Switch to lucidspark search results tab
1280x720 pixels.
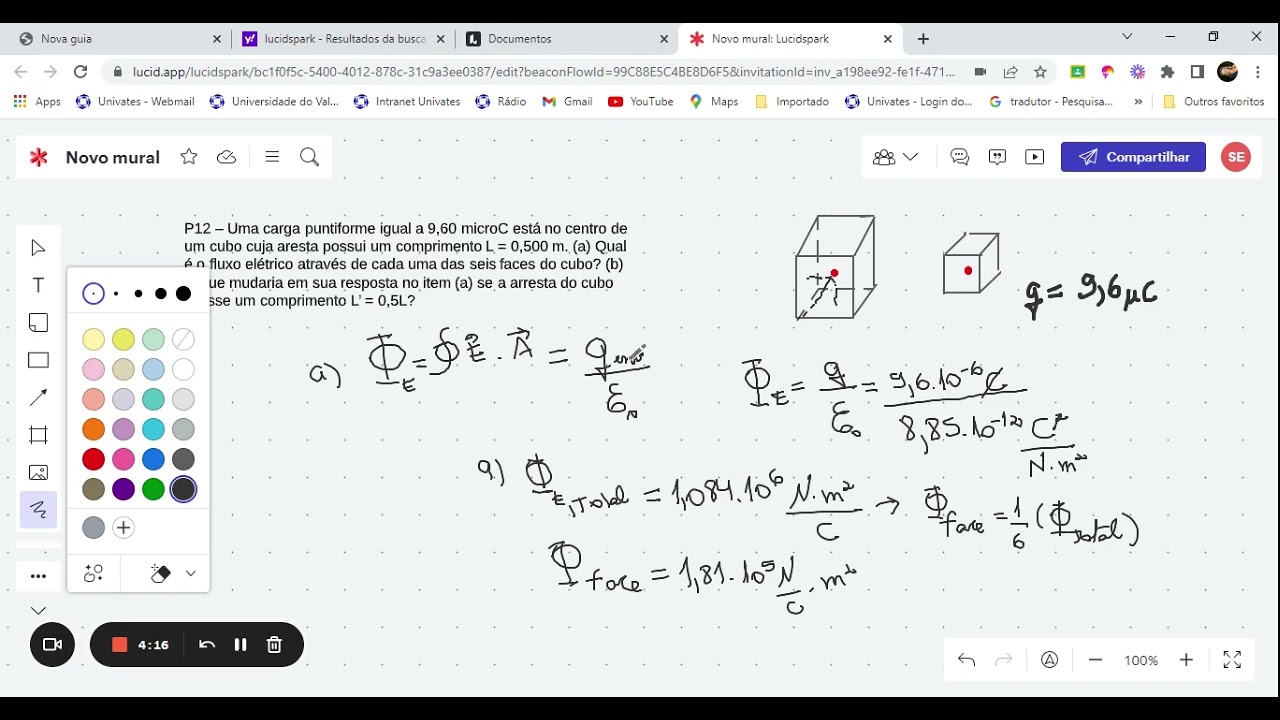[x=343, y=39]
